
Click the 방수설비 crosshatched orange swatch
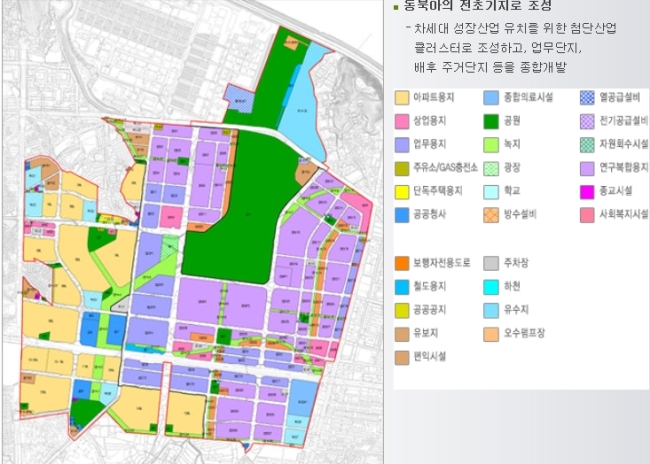point(491,215)
